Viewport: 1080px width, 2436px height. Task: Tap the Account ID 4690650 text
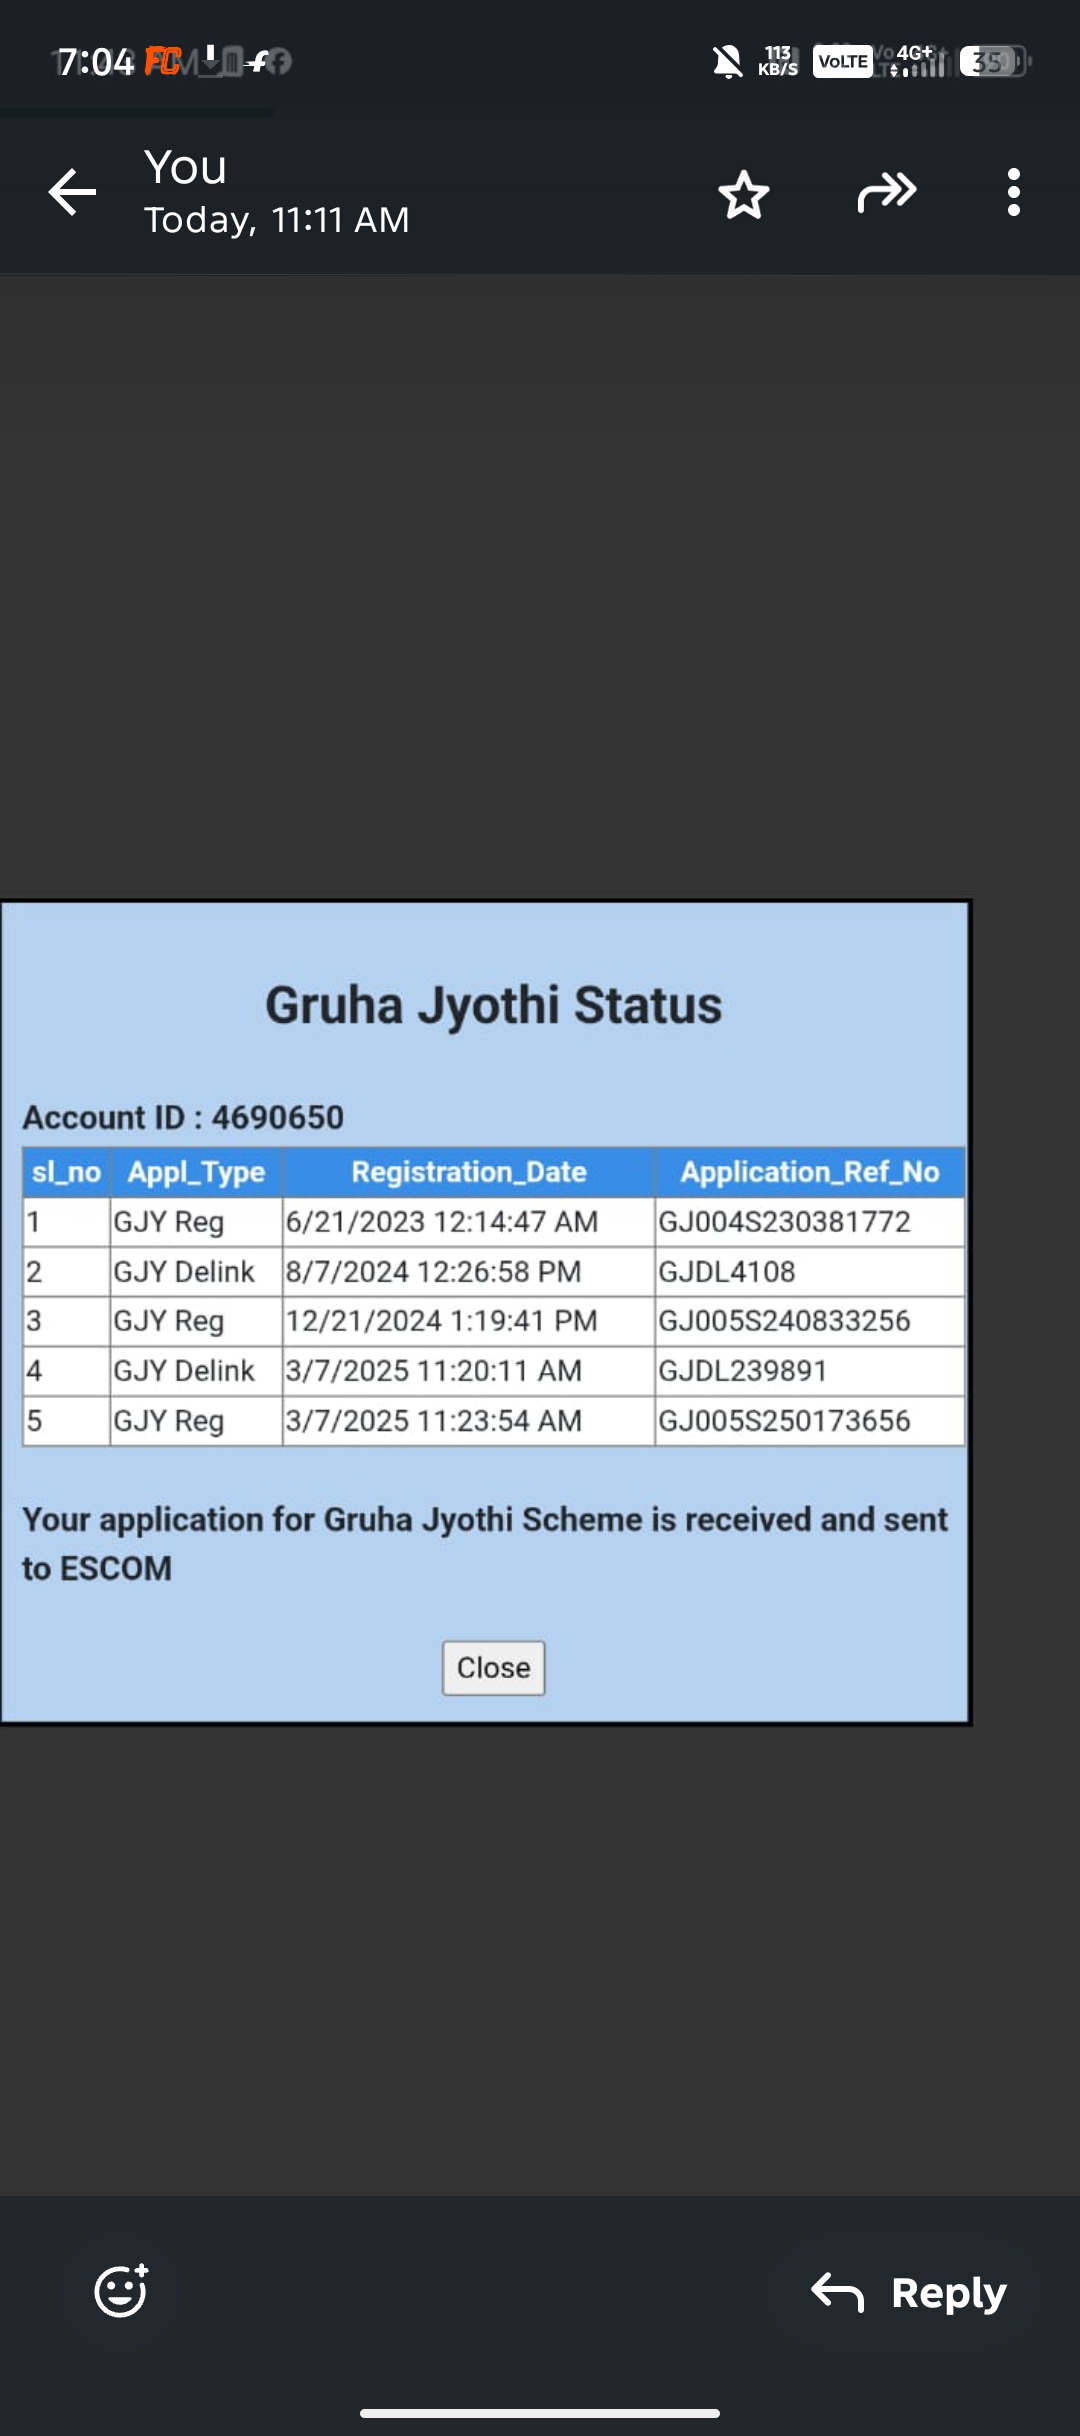(x=183, y=1117)
